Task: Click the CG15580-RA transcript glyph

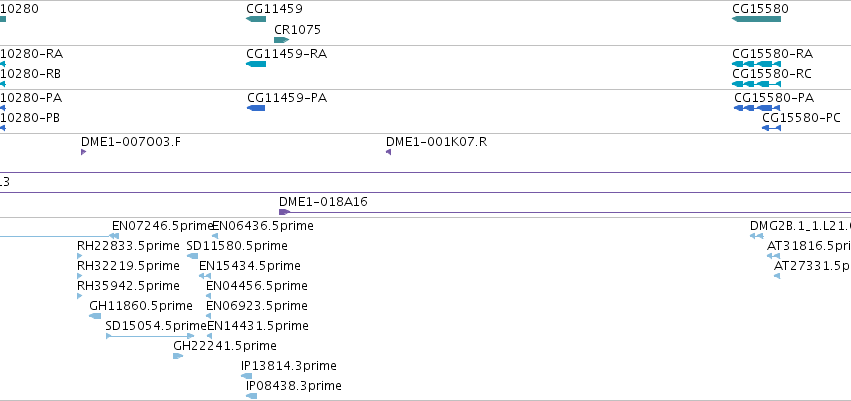Action: [757, 64]
